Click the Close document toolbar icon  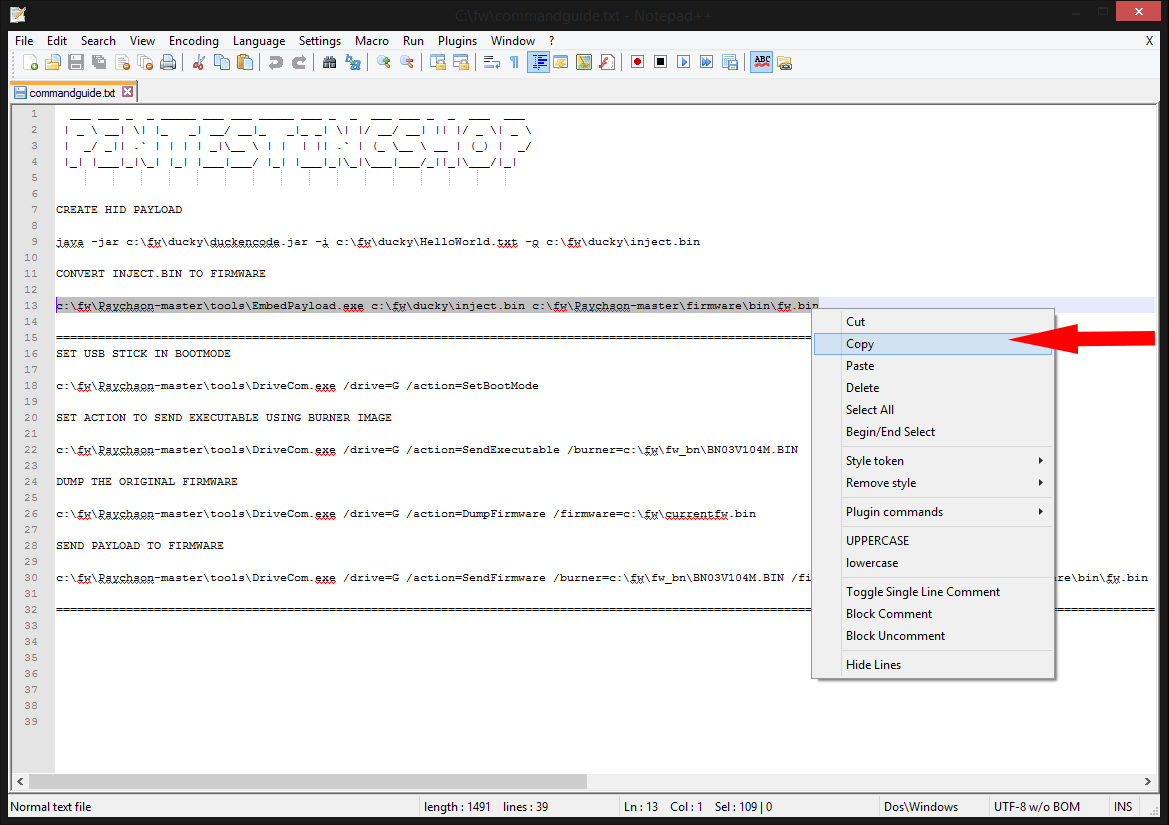click(122, 63)
